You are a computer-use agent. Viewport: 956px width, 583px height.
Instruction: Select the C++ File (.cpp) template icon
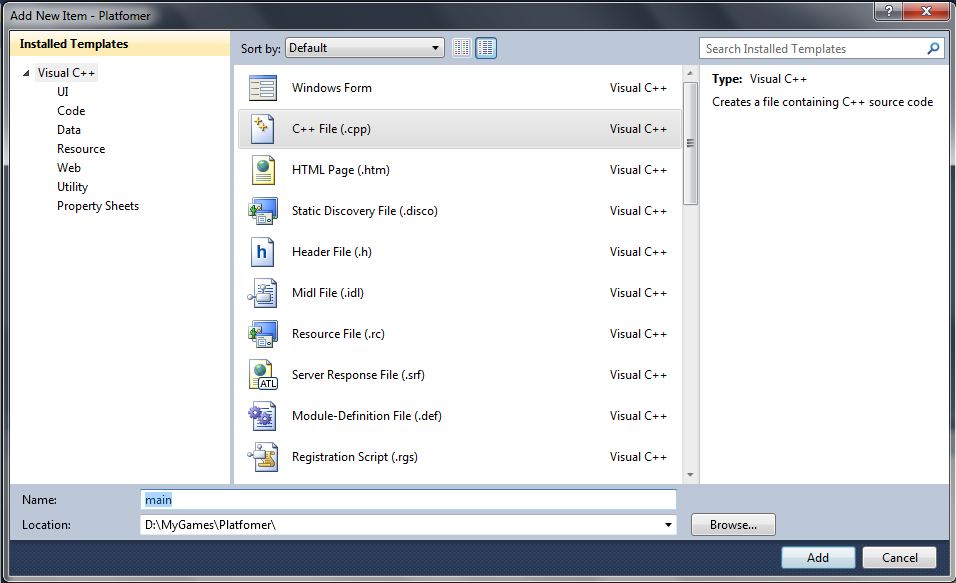coord(263,129)
